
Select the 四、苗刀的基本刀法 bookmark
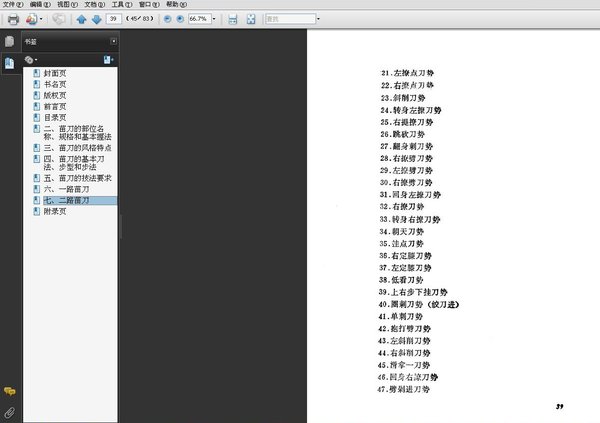(74, 163)
